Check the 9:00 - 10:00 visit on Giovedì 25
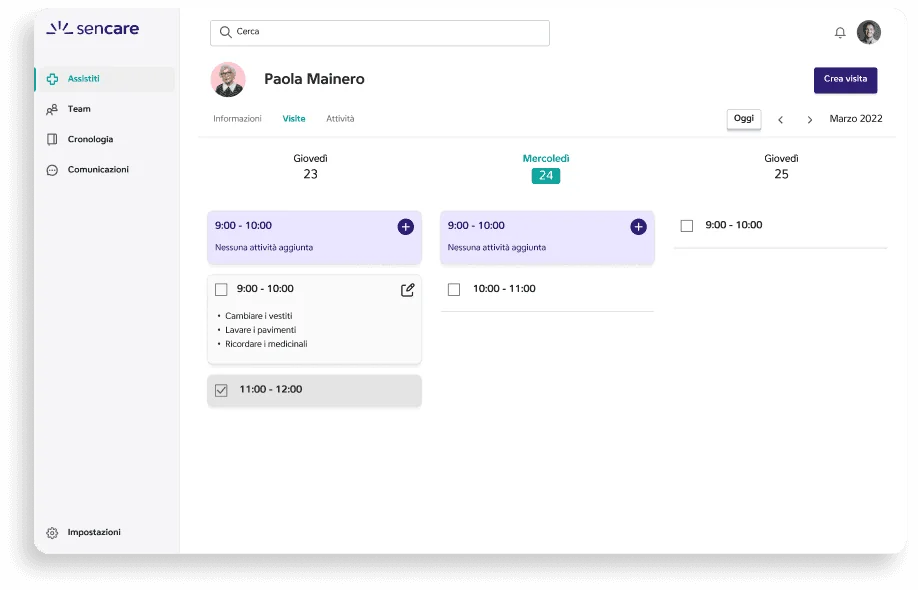The image size is (918, 590). coord(687,226)
